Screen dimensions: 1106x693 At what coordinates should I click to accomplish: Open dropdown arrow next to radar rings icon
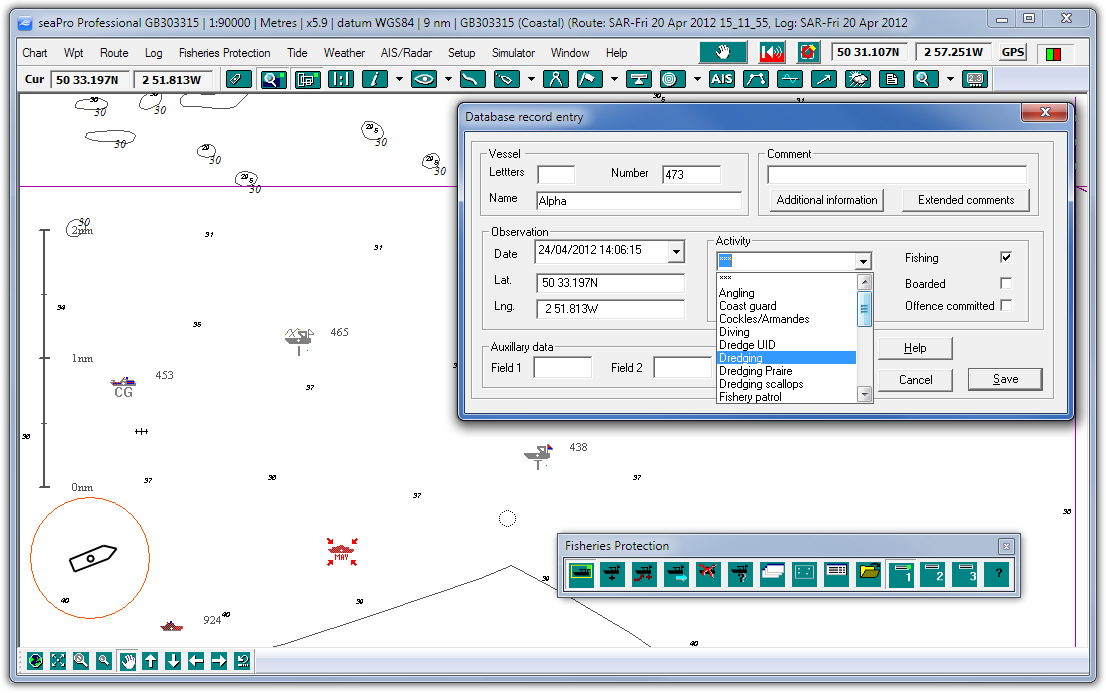pyautogui.click(x=697, y=79)
